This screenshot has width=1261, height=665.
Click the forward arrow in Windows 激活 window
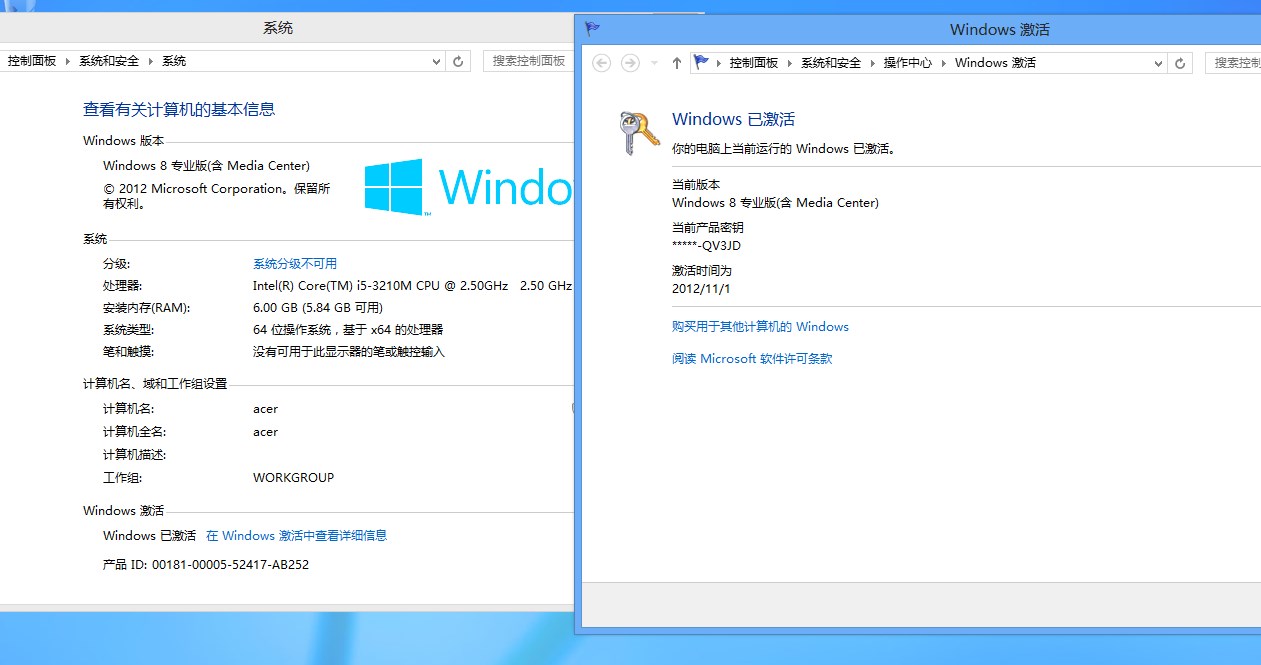(x=630, y=63)
